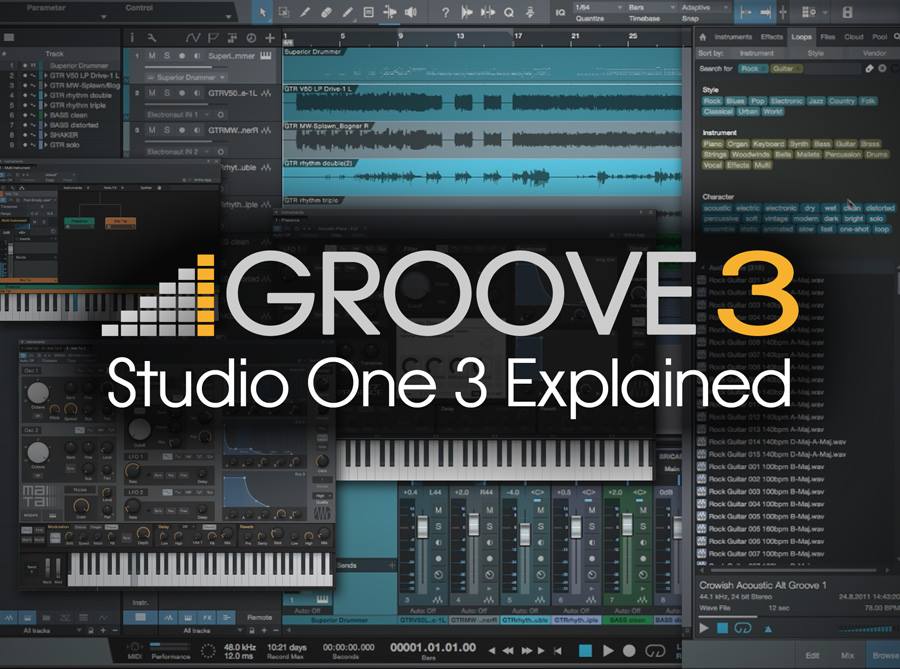
Task: Switch to Cloud tab in browser
Action: 854,37
